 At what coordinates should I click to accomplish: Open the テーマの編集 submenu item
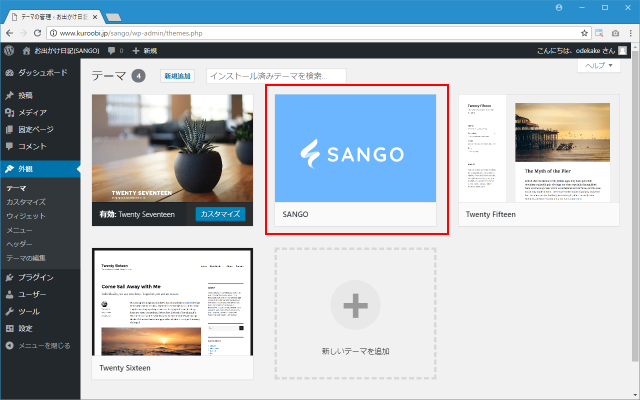tap(26, 258)
